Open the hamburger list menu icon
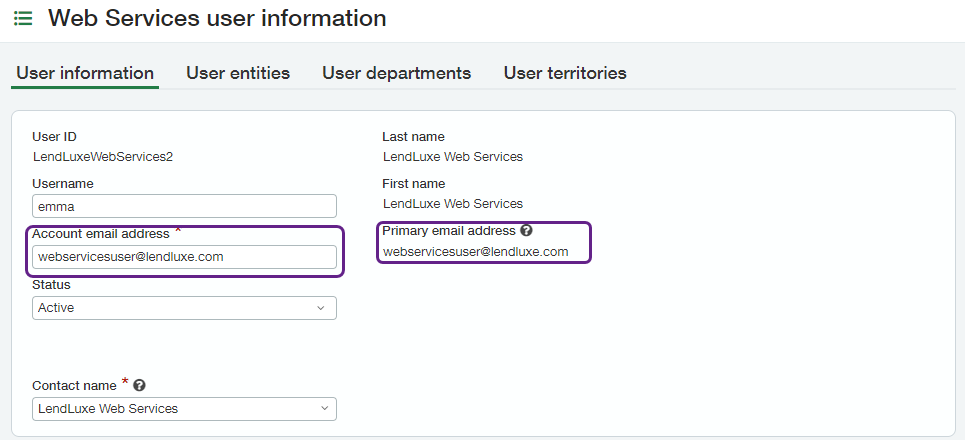This screenshot has width=965, height=440. pyautogui.click(x=23, y=18)
